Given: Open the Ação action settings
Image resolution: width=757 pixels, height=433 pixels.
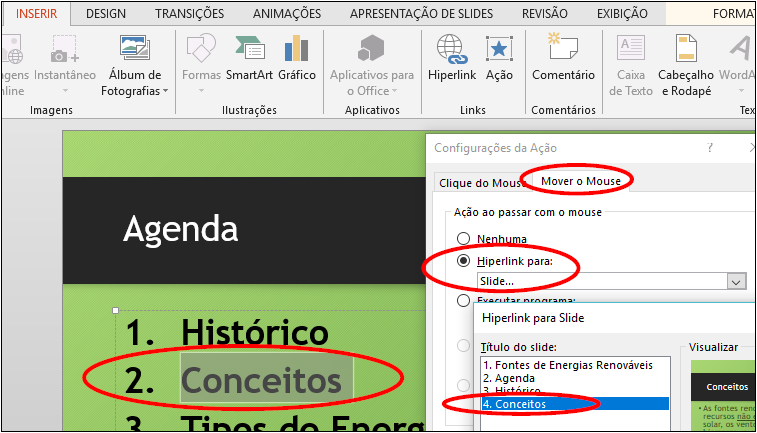Looking at the screenshot, I should point(499,58).
